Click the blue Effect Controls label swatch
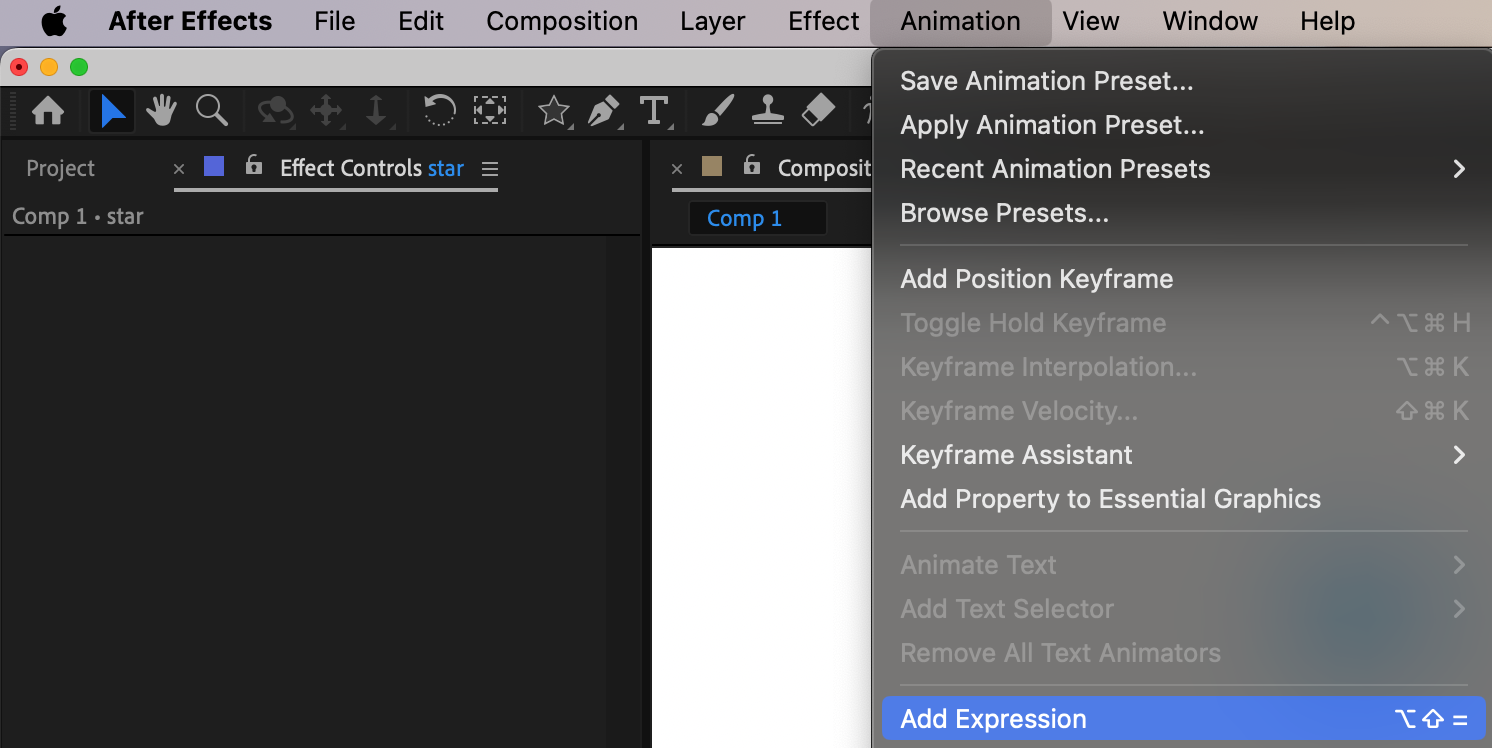1492x748 pixels. point(214,166)
